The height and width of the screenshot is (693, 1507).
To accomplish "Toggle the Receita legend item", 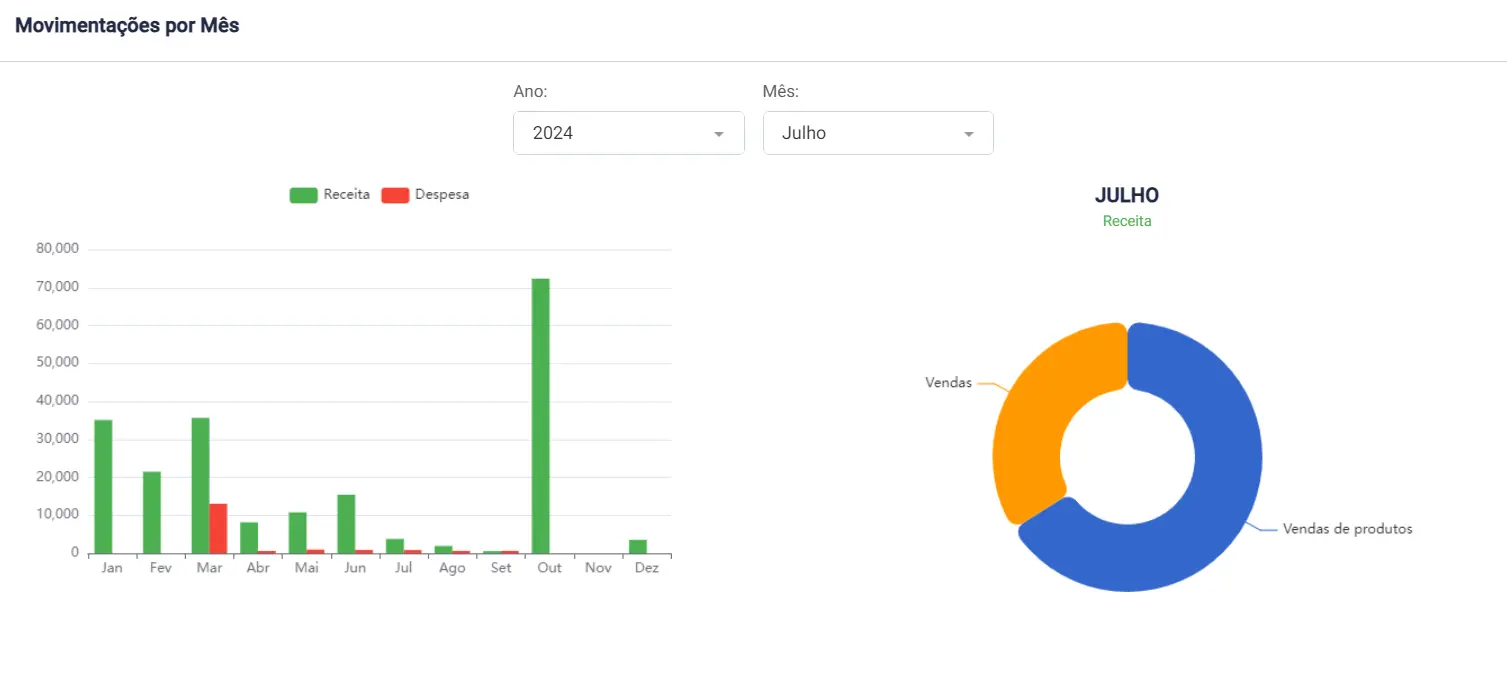I will [329, 195].
